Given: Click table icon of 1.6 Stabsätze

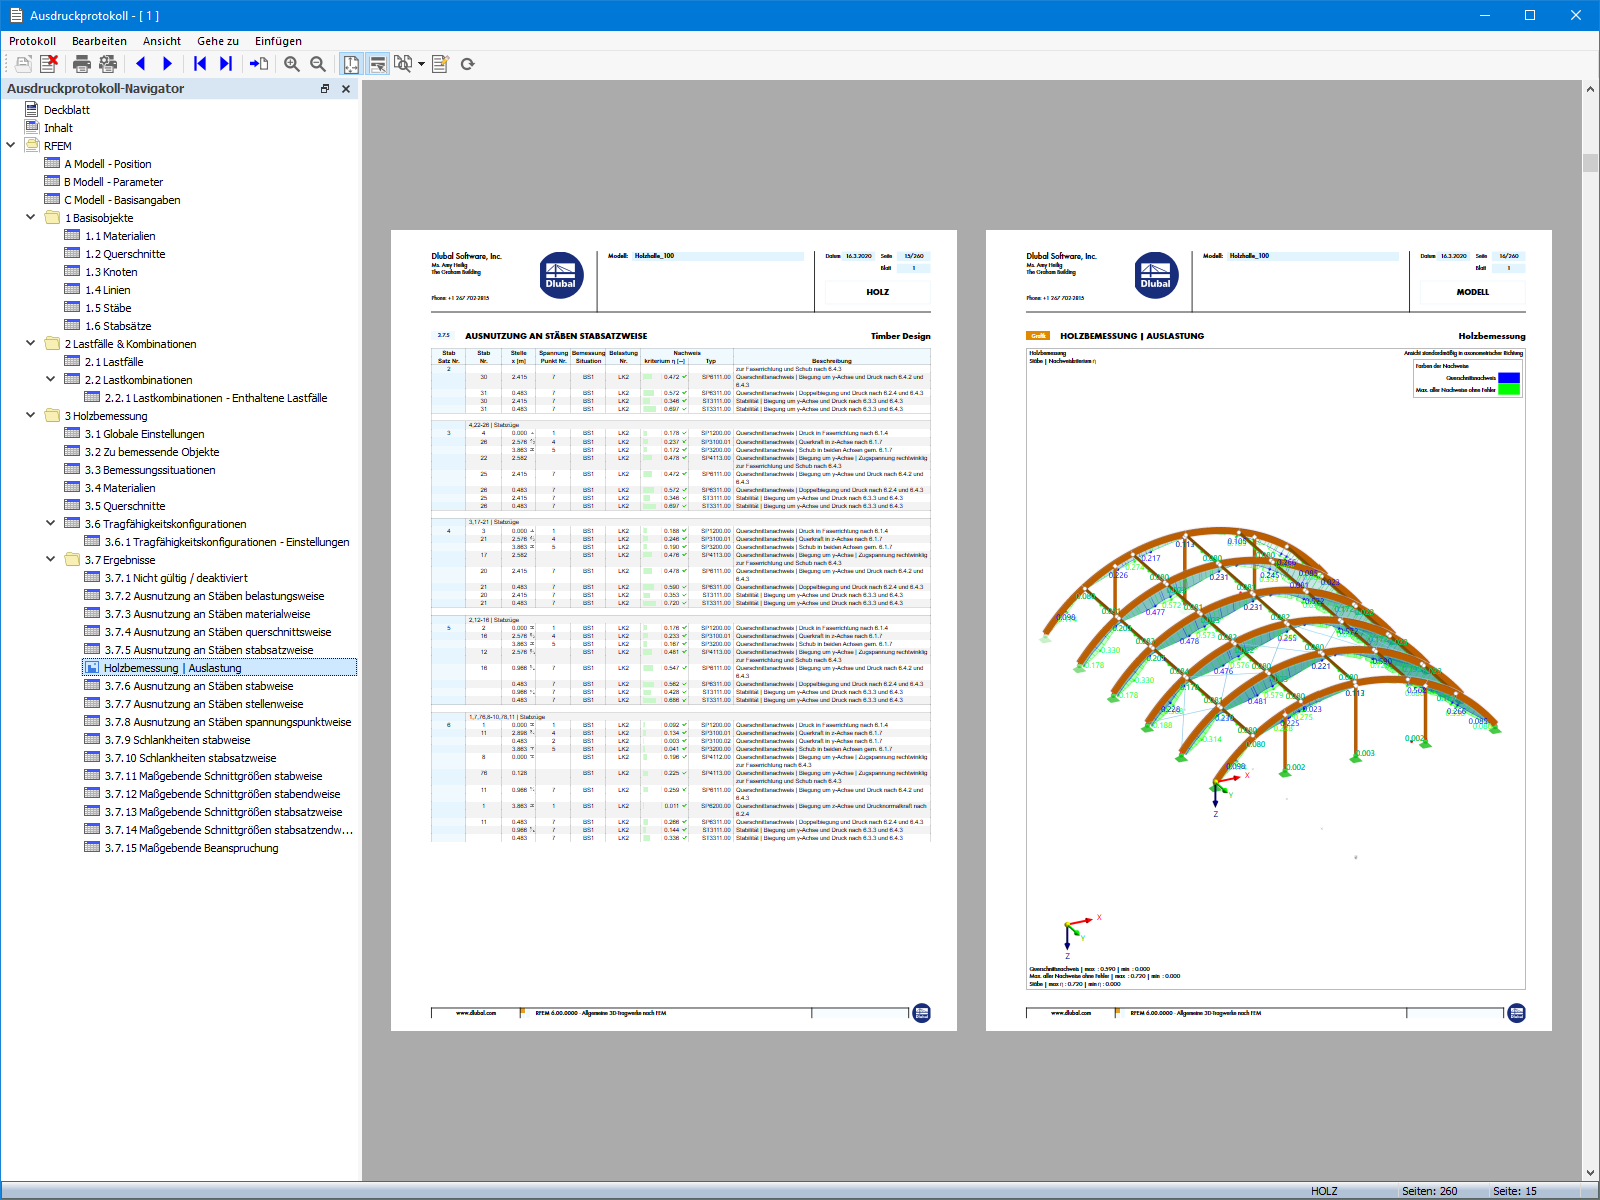Looking at the screenshot, I should pos(72,326).
